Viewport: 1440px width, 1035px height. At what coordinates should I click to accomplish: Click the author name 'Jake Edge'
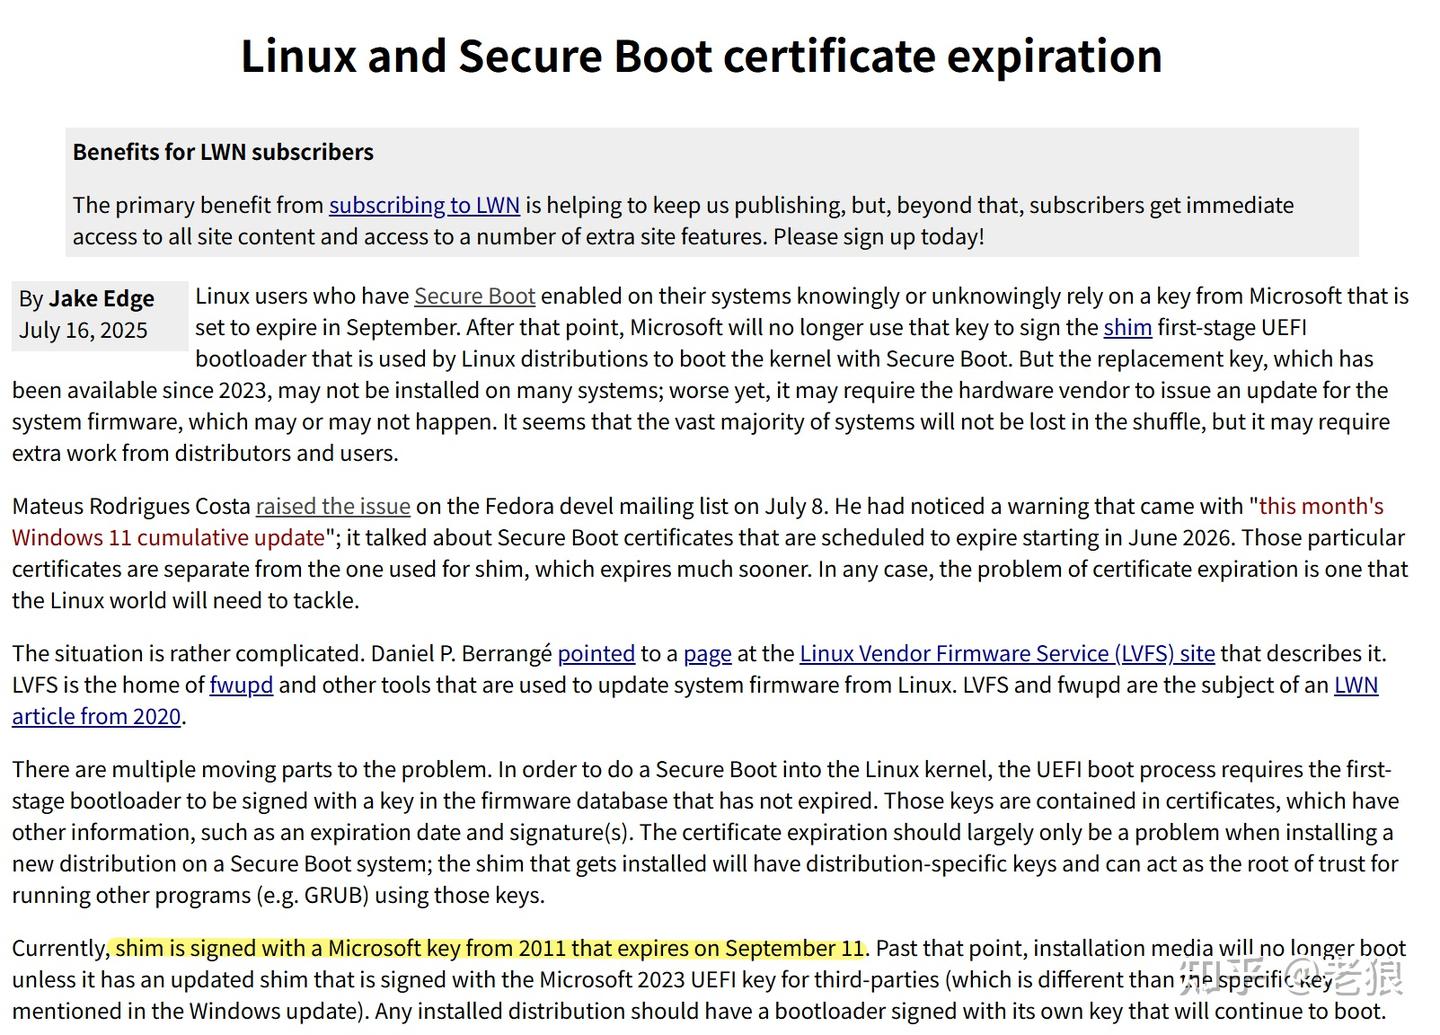101,298
